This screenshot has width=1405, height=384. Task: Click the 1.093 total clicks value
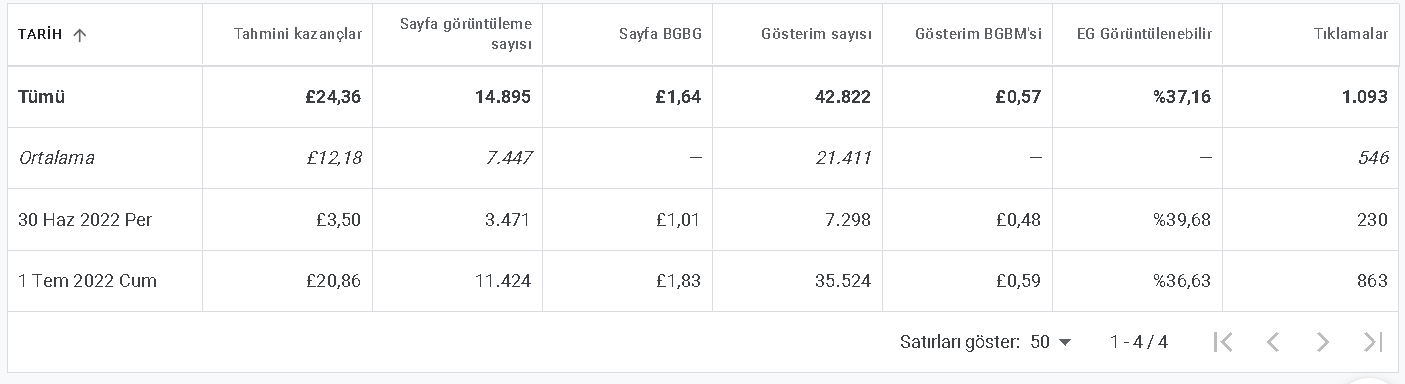click(1365, 97)
